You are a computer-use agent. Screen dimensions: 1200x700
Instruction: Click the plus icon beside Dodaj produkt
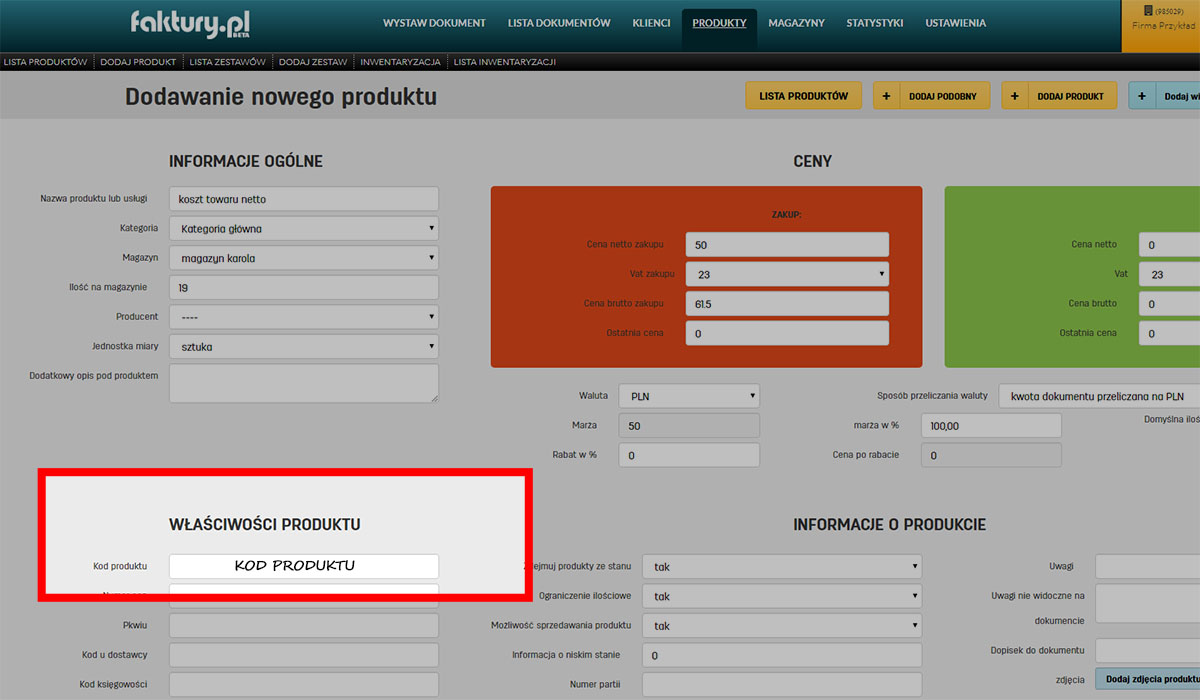pyautogui.click(x=1015, y=96)
